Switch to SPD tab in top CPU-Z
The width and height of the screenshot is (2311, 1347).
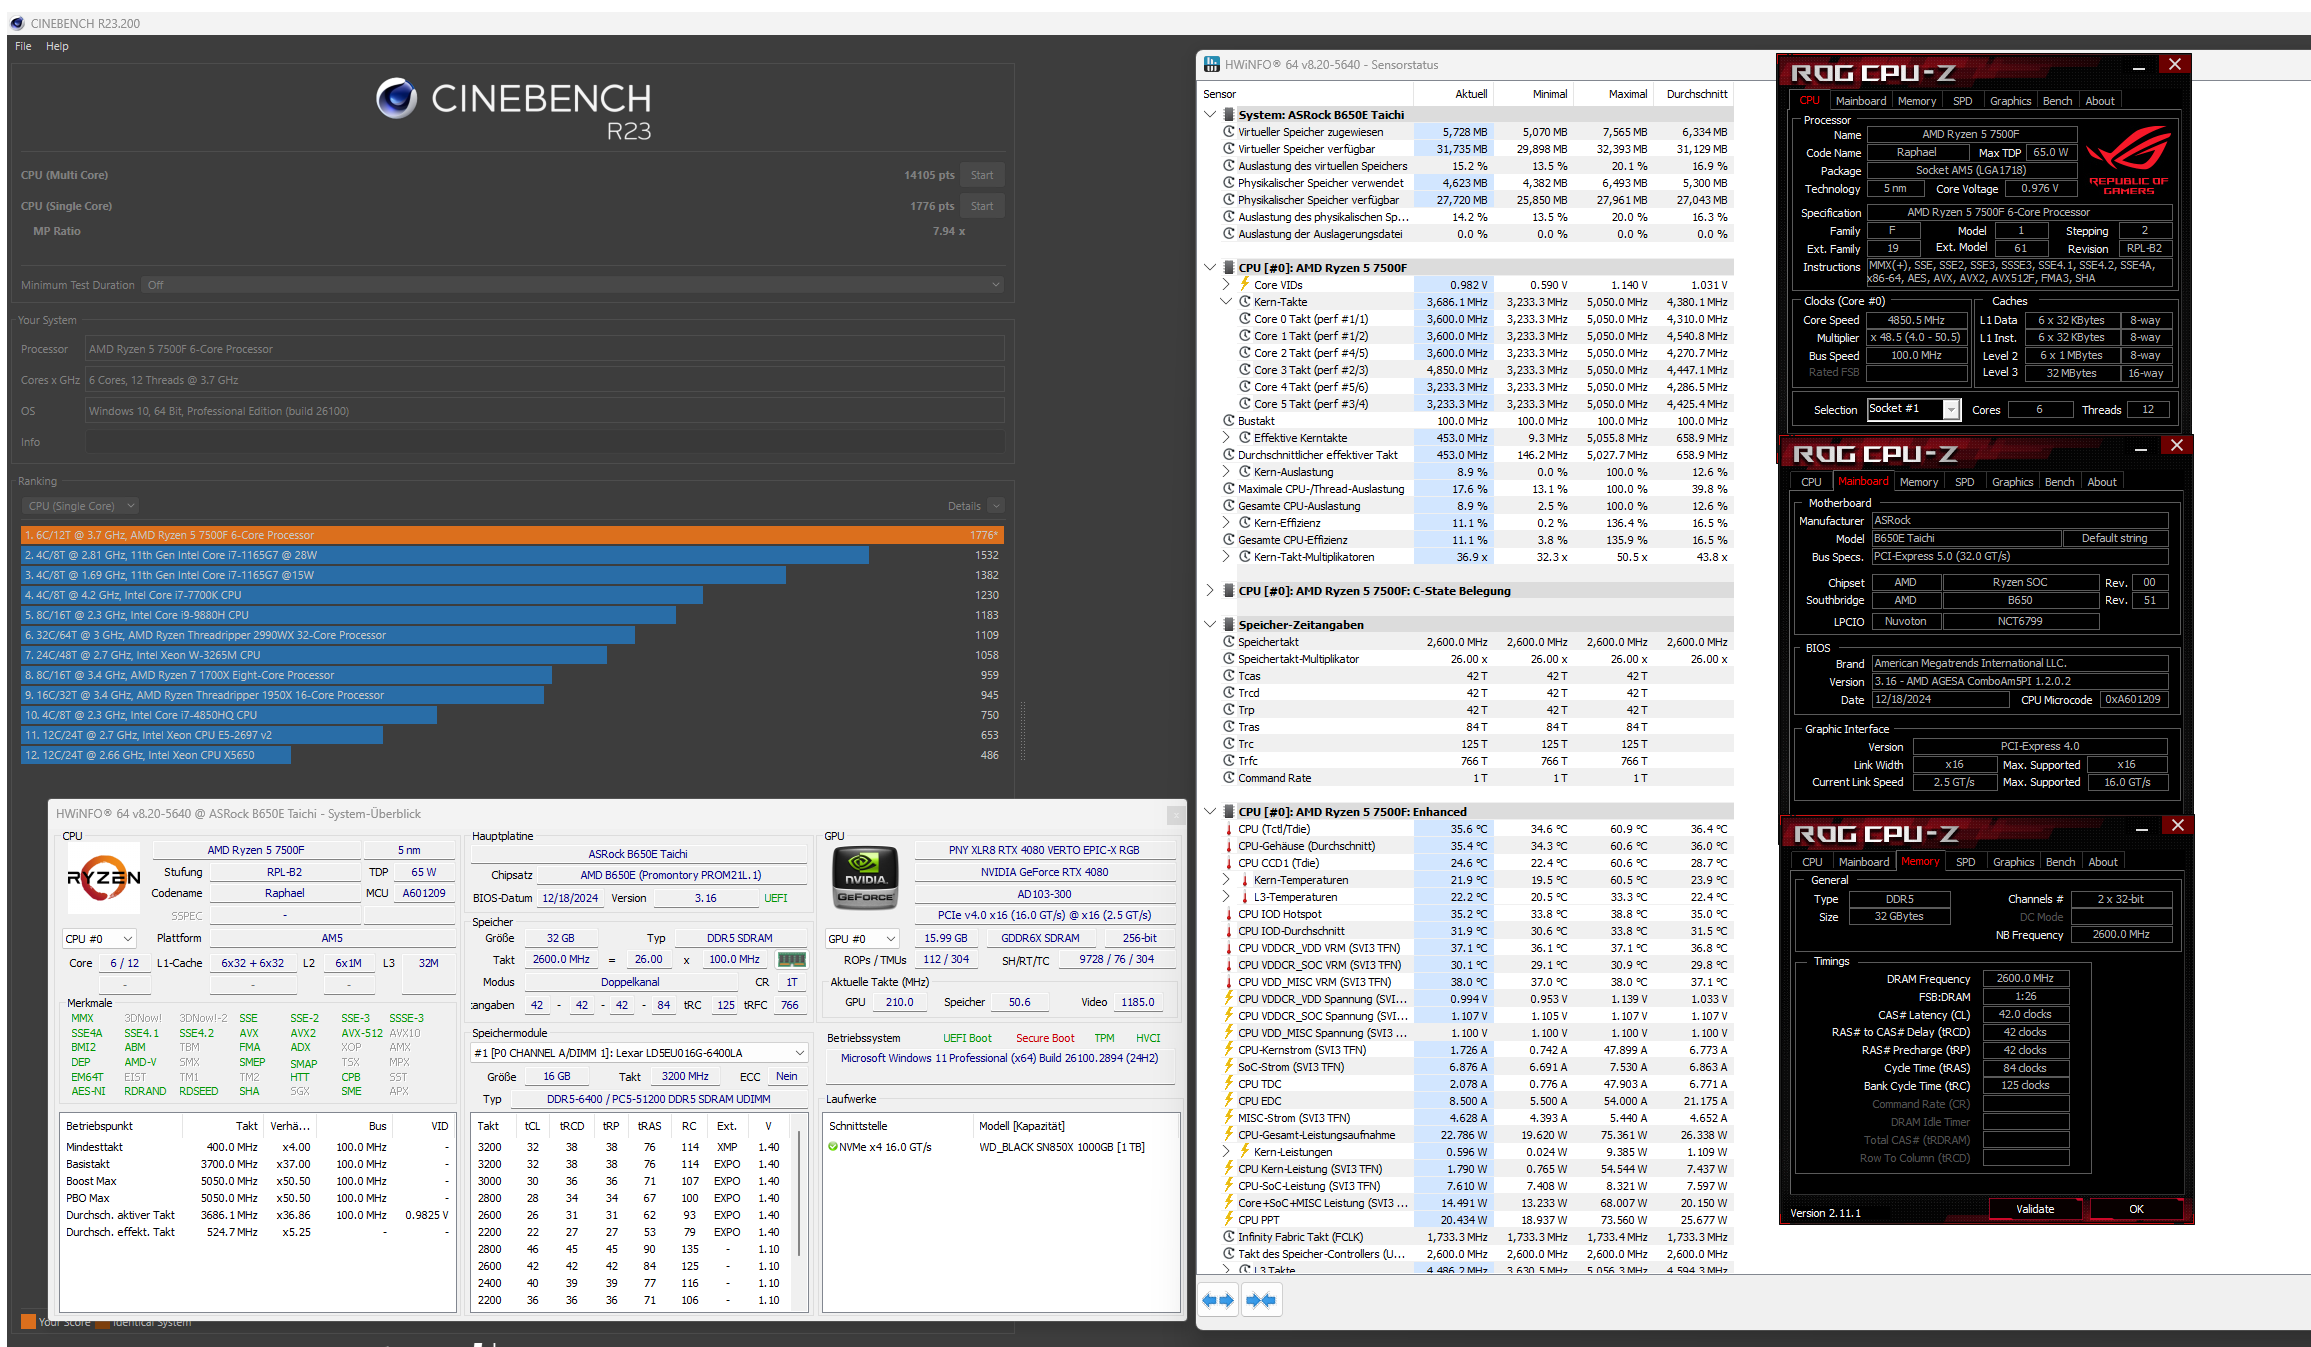1962,101
